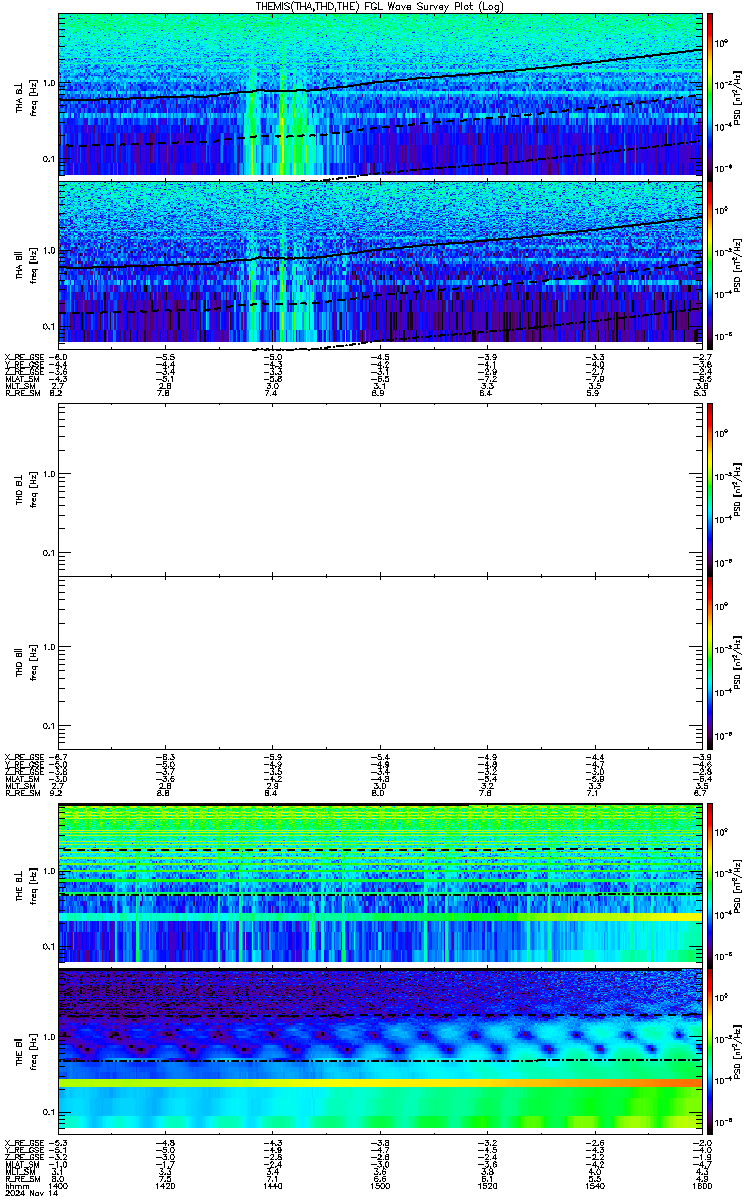Click the THD B-parallel freq [Hz] axis label
750x1200 pixels.
pos(33,662)
